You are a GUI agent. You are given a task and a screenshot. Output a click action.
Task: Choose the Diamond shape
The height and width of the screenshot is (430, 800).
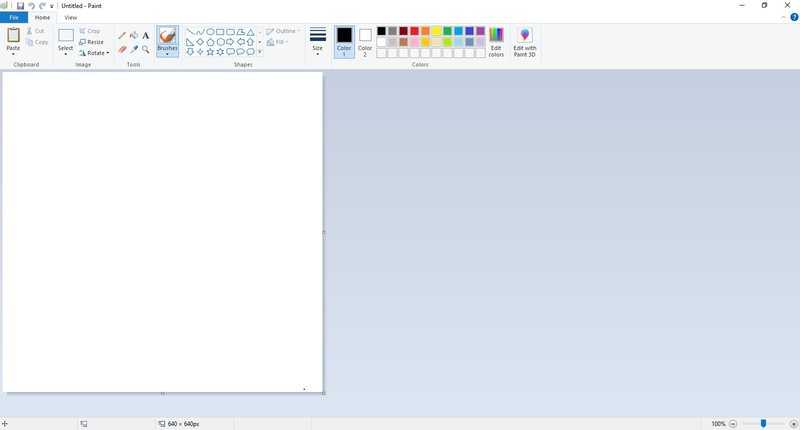pos(200,42)
